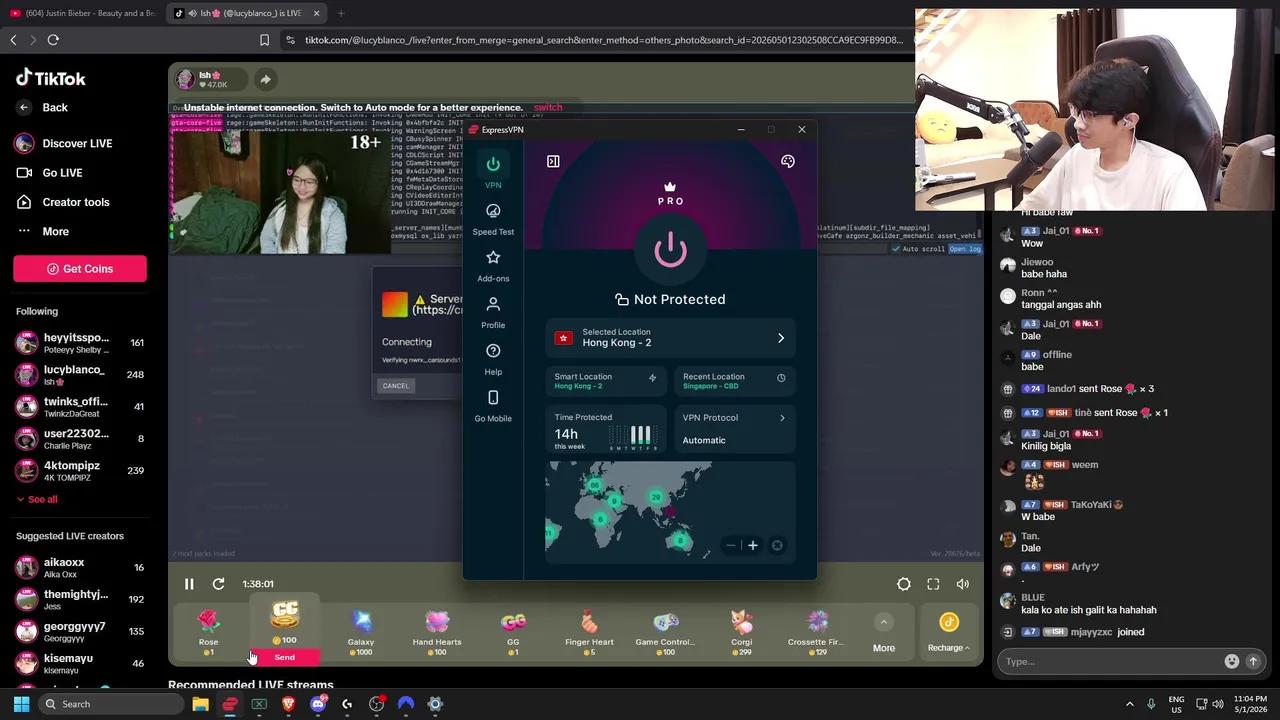Select Smart Location Hong Kong - 2
The image size is (1280, 720).
pyautogui.click(x=606, y=381)
